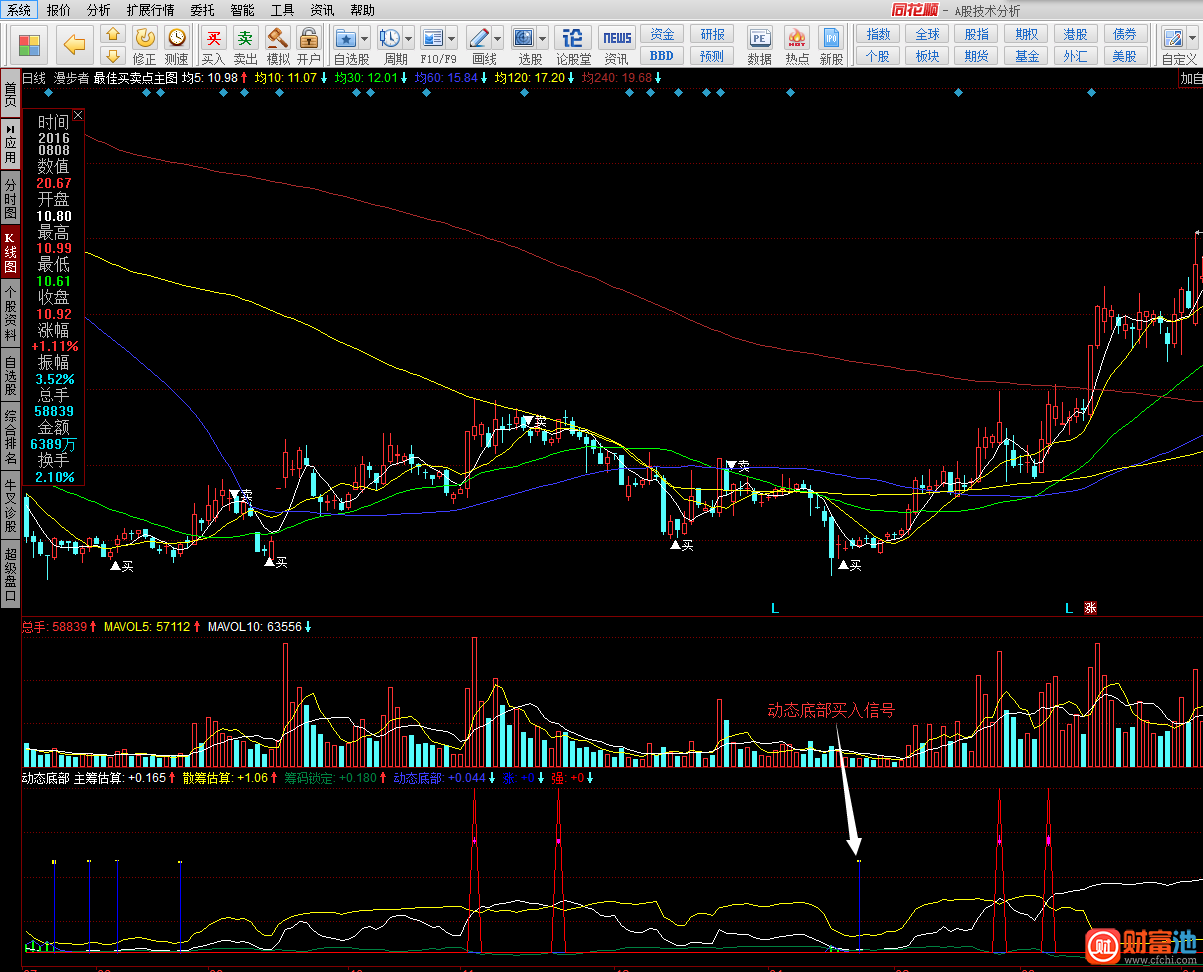Click the 港股 Hong Kong stocks button
Screen dimensions: 1203x972
click(x=1076, y=35)
